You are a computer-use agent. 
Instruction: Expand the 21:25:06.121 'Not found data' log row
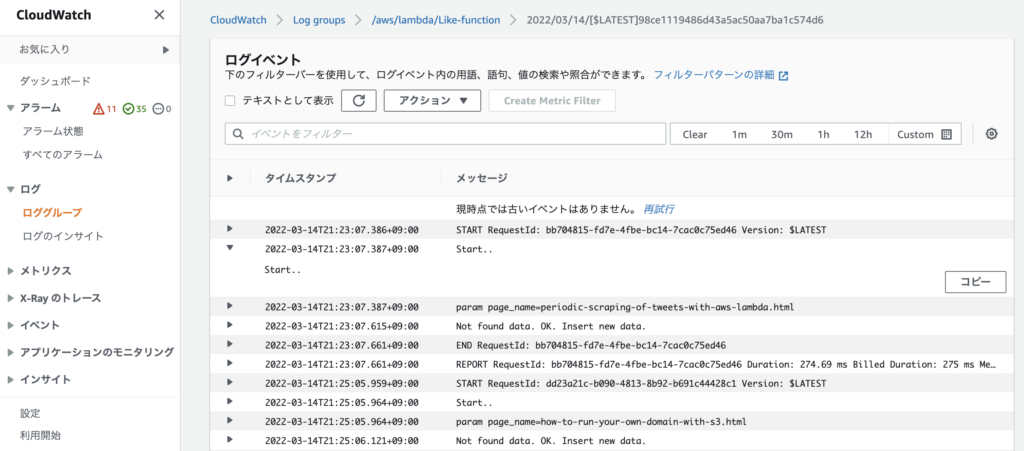pyautogui.click(x=230, y=439)
